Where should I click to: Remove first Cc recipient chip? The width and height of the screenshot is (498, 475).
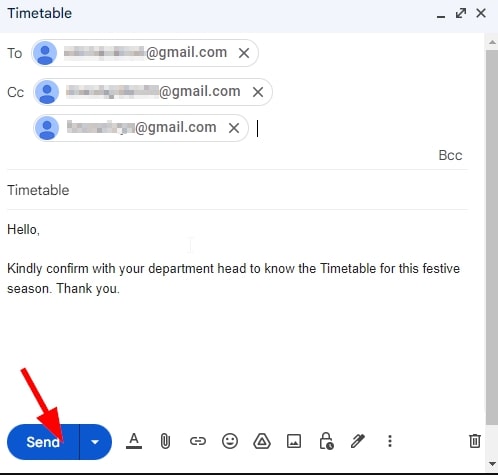258,92
